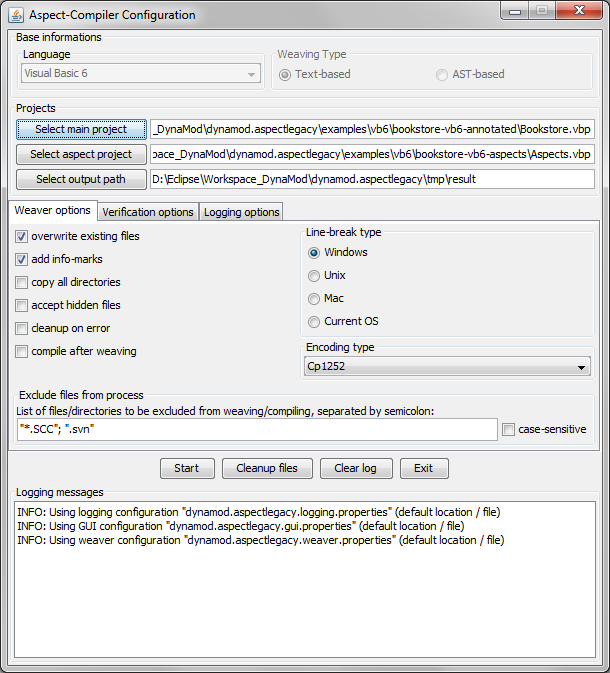Switch to Weaver options tab

pyautogui.click(x=52, y=210)
